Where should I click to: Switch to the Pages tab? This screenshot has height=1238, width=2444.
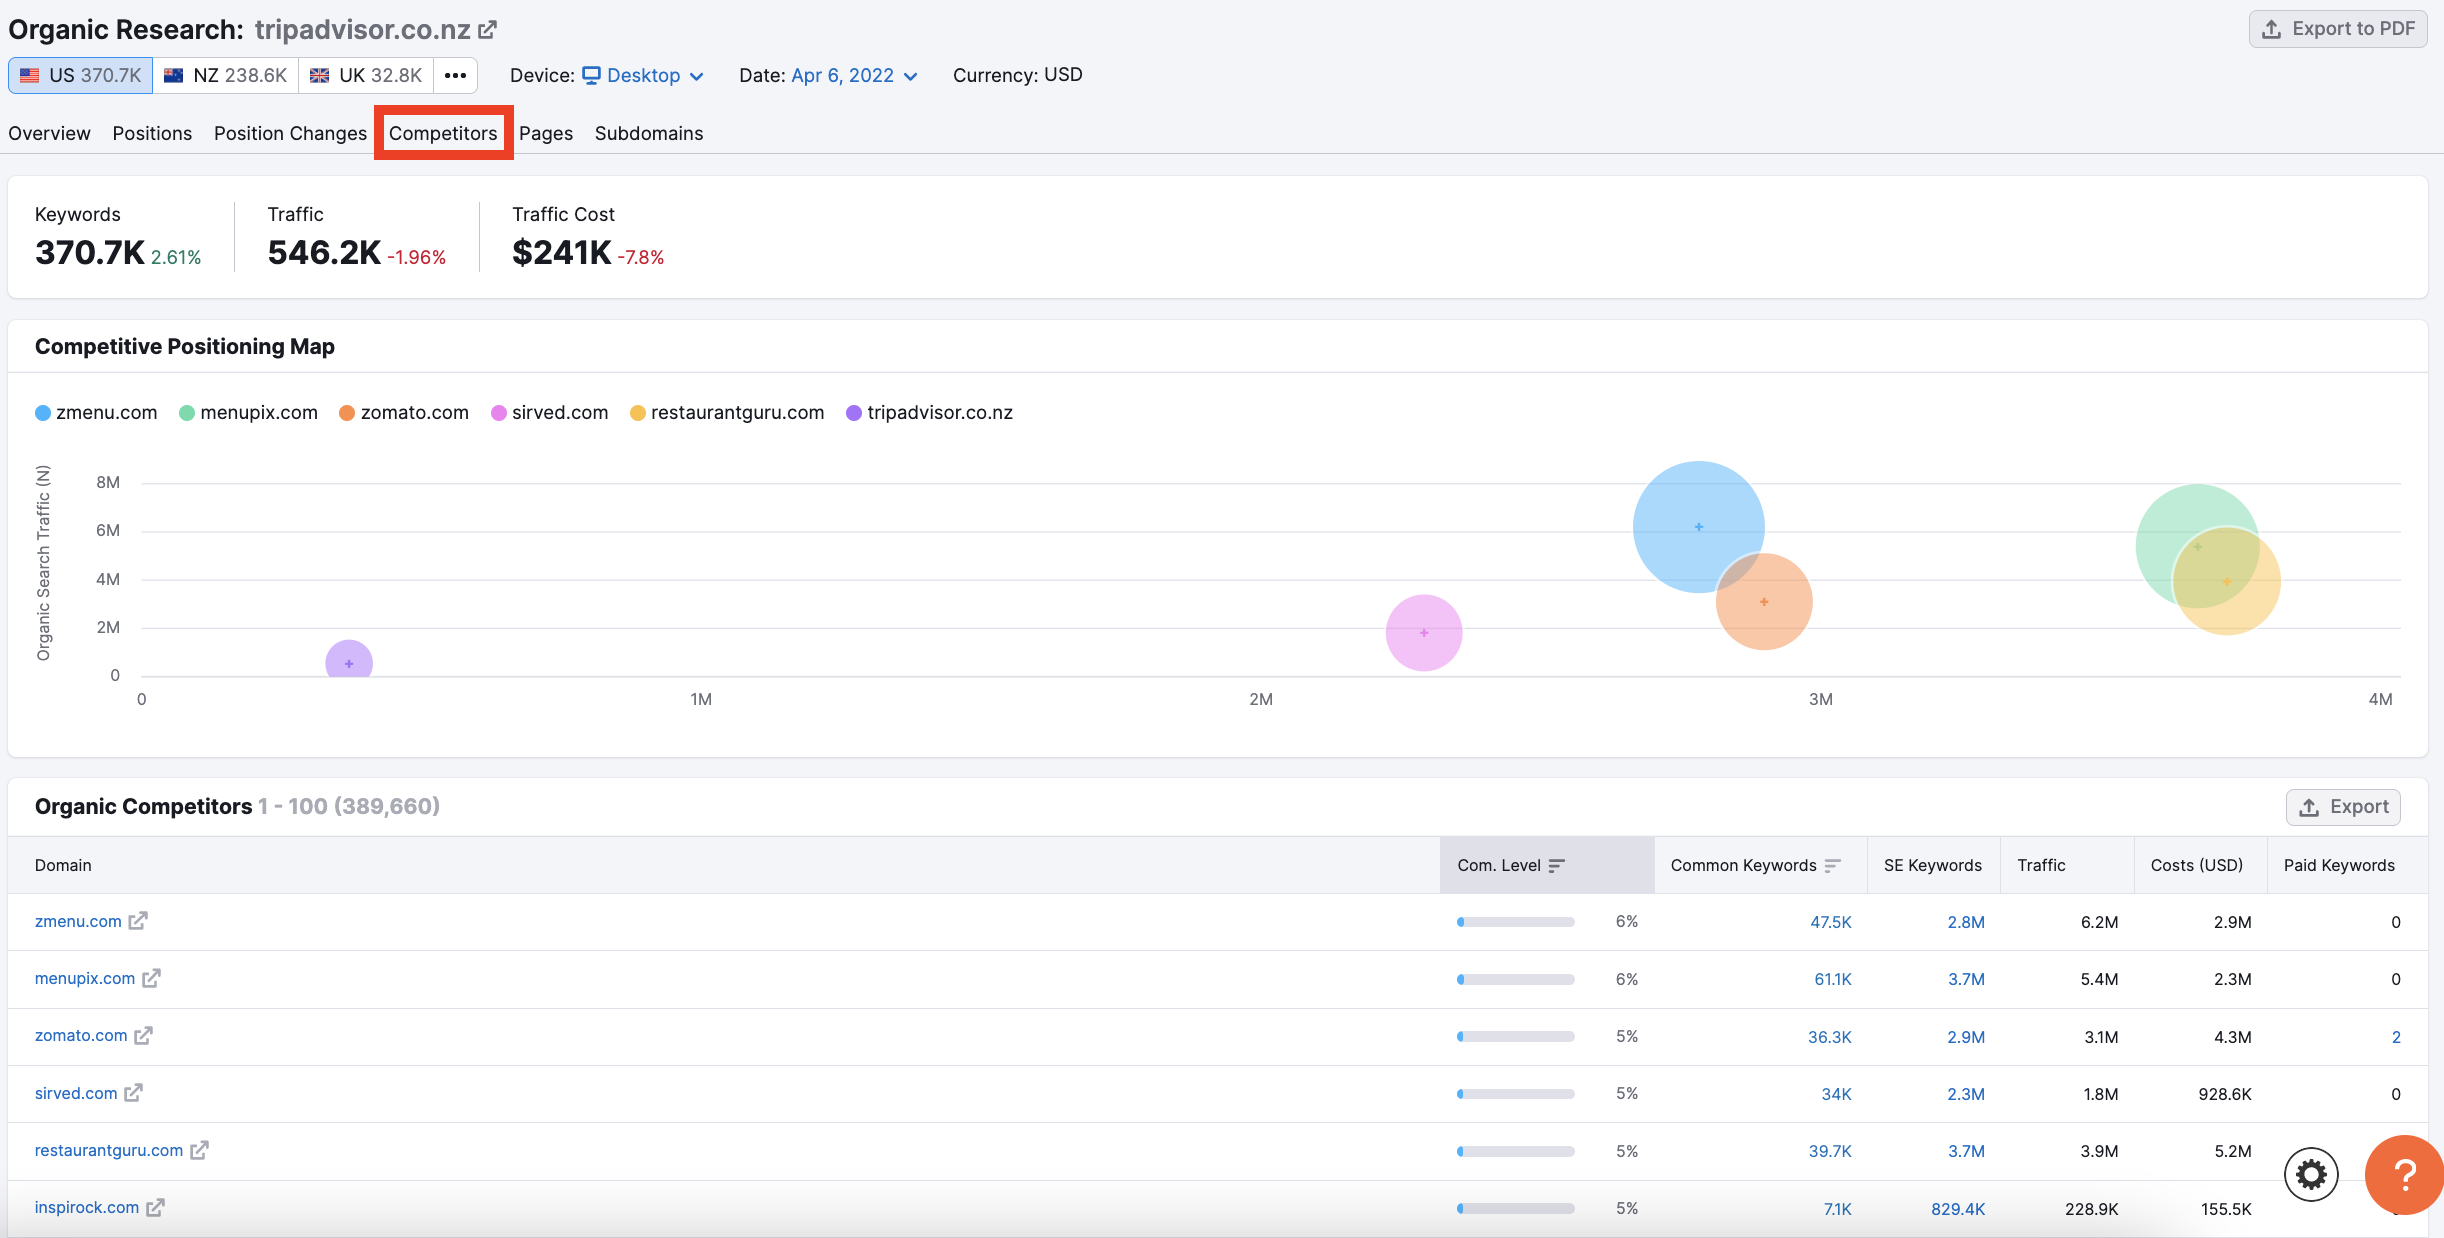546,133
